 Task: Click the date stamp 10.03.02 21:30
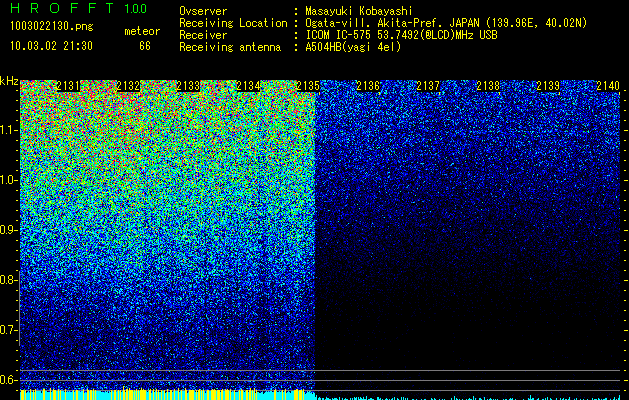[51, 46]
